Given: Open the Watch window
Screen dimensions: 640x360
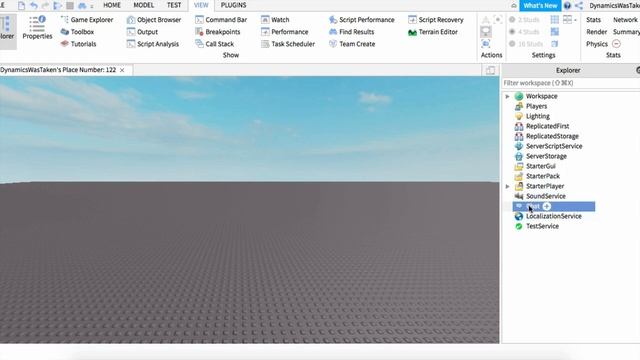Looking at the screenshot, I should click(275, 20).
